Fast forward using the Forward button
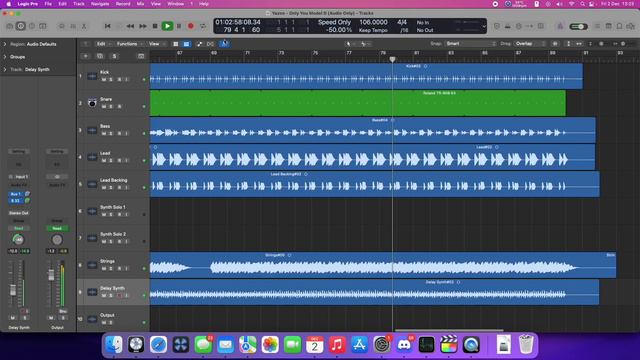 point(142,26)
